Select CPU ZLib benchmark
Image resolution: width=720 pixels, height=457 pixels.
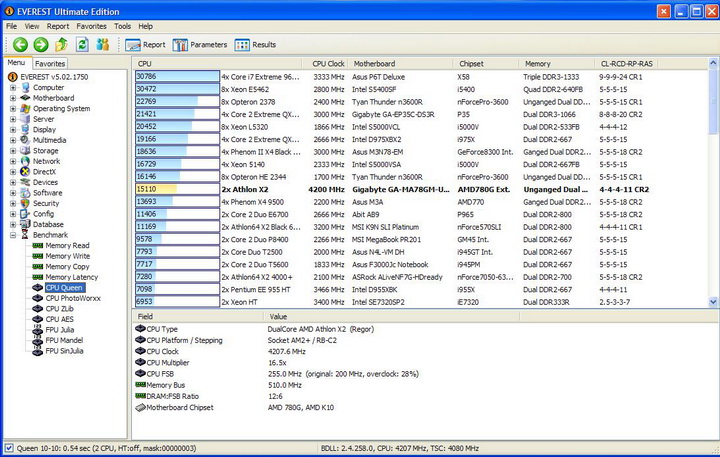coord(60,309)
